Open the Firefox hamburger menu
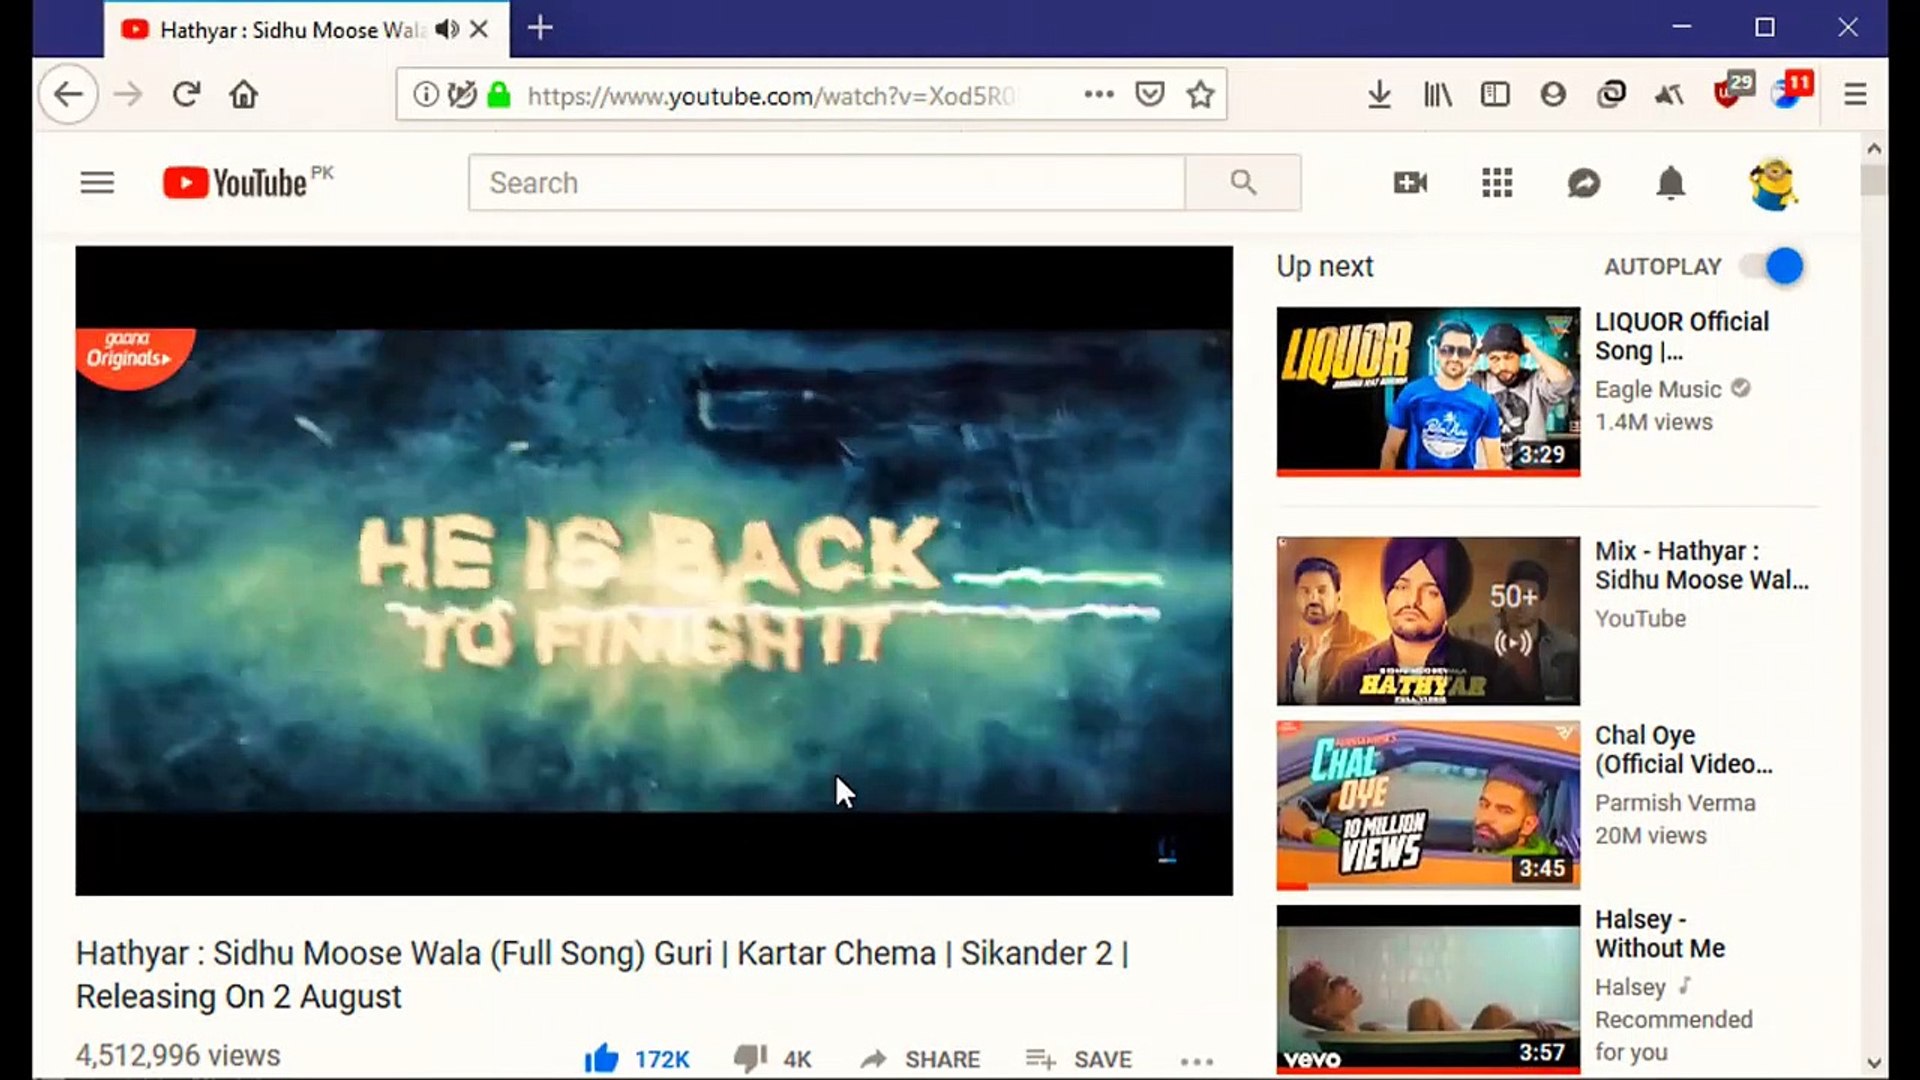The height and width of the screenshot is (1080, 1920). coord(1855,94)
